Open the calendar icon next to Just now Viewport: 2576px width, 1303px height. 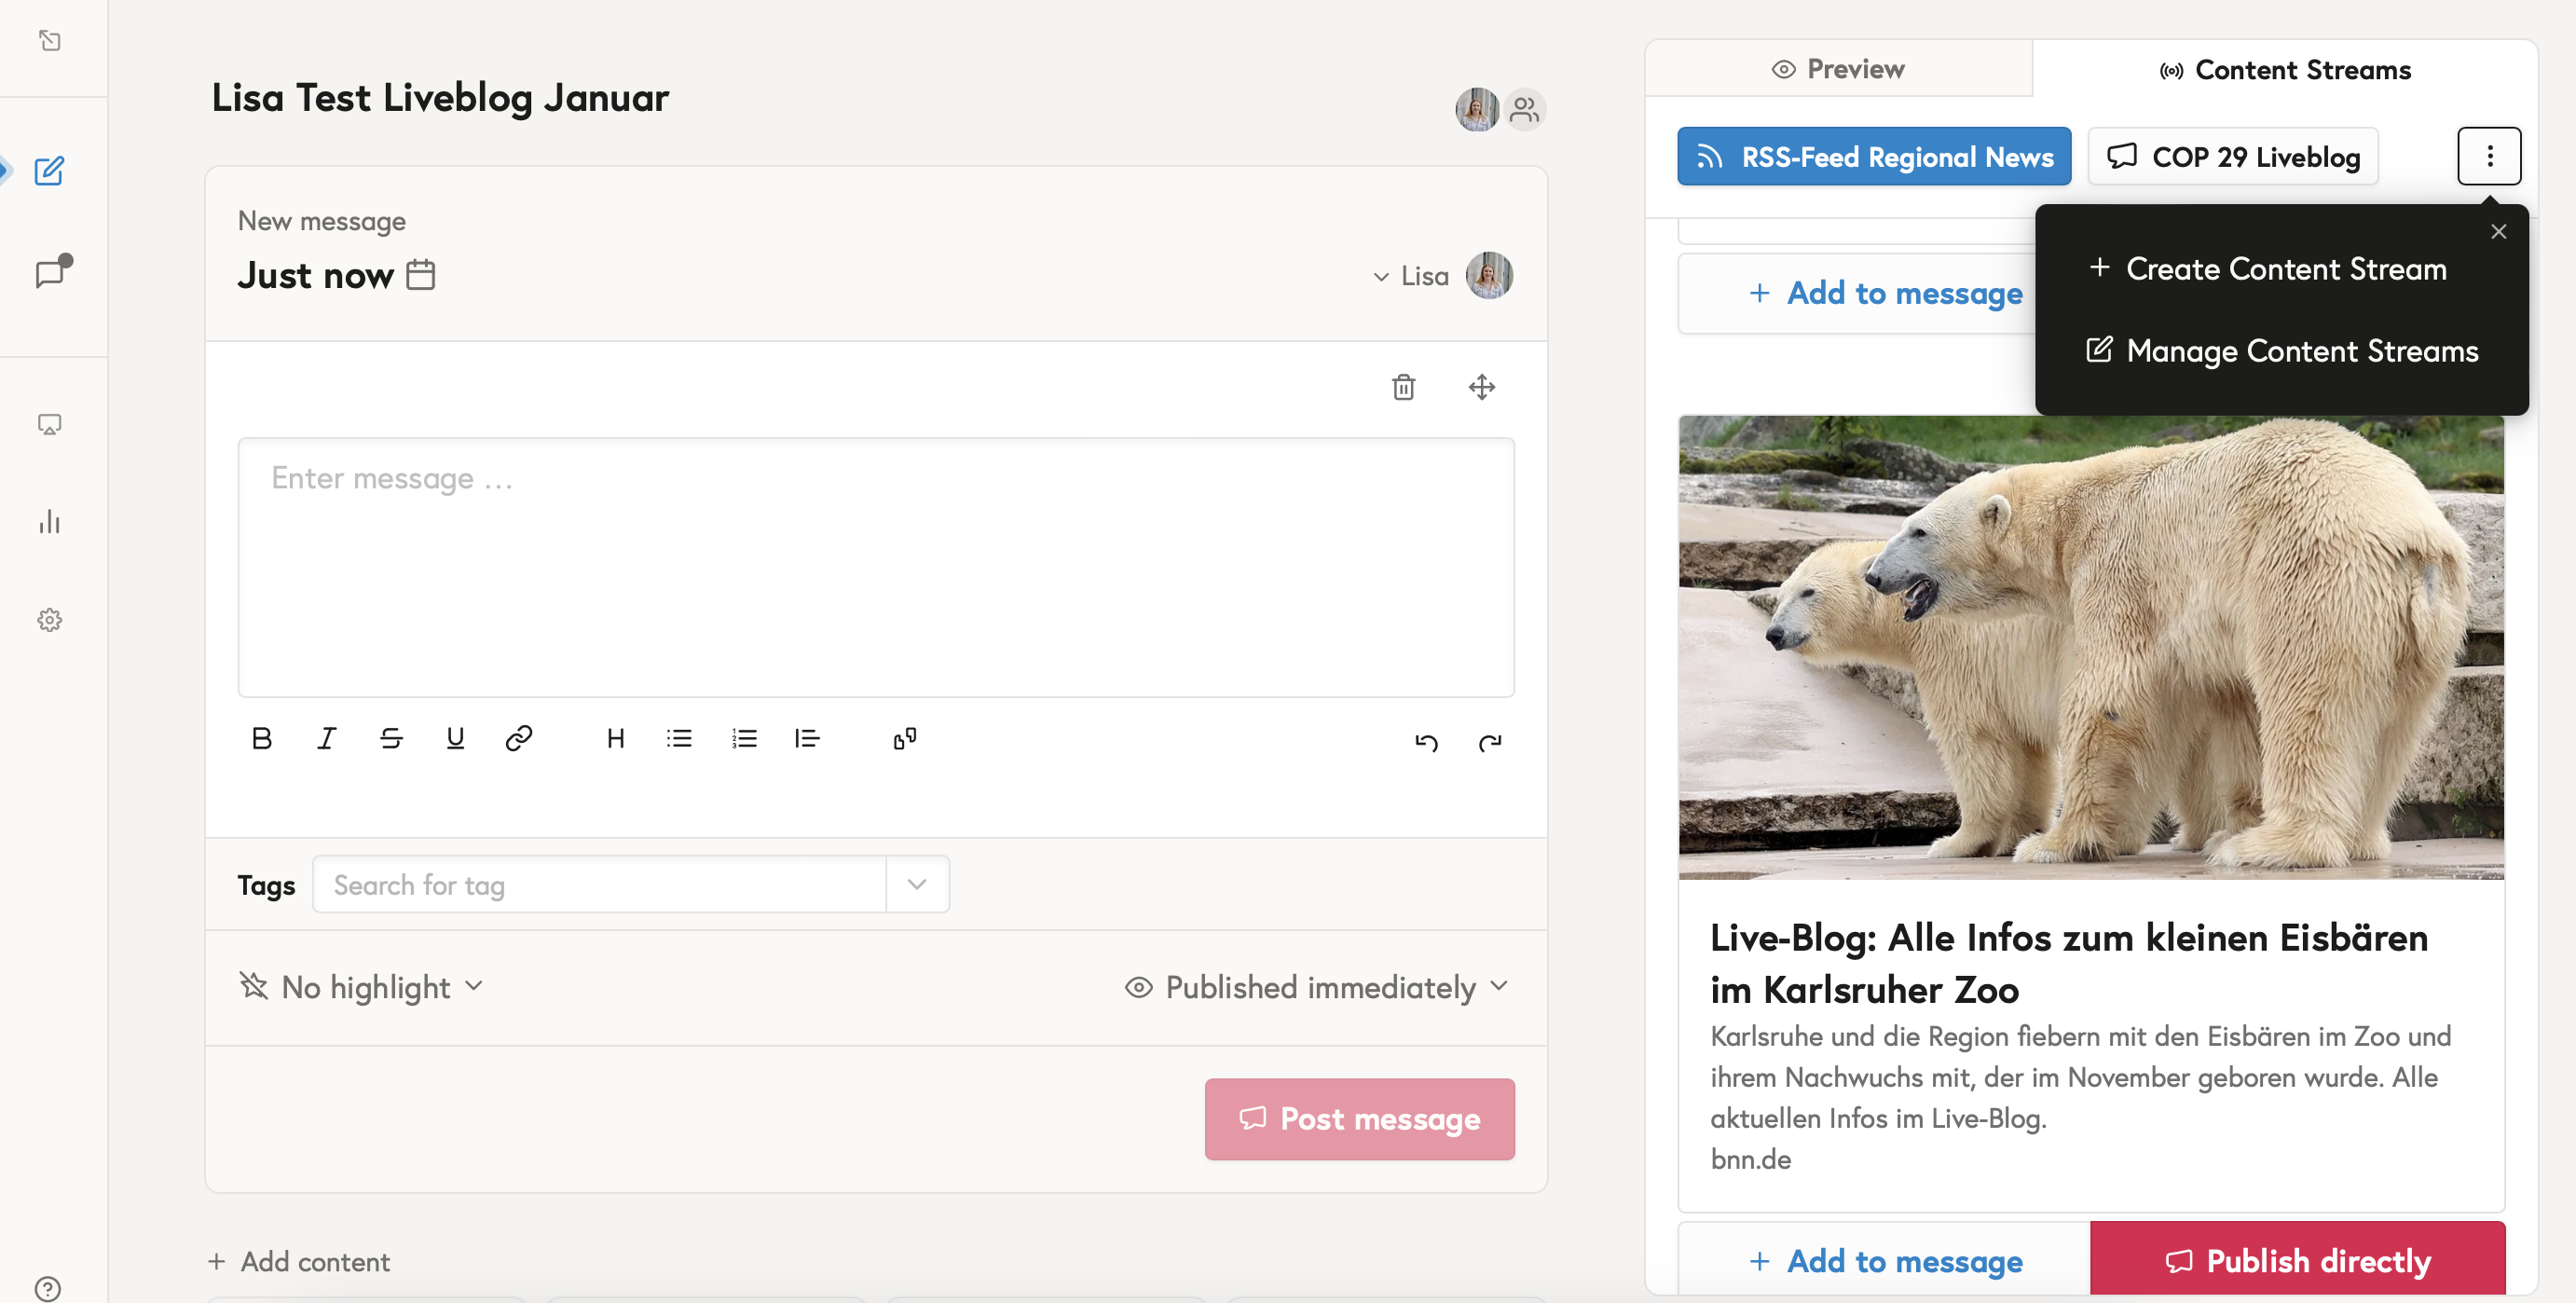pos(421,274)
